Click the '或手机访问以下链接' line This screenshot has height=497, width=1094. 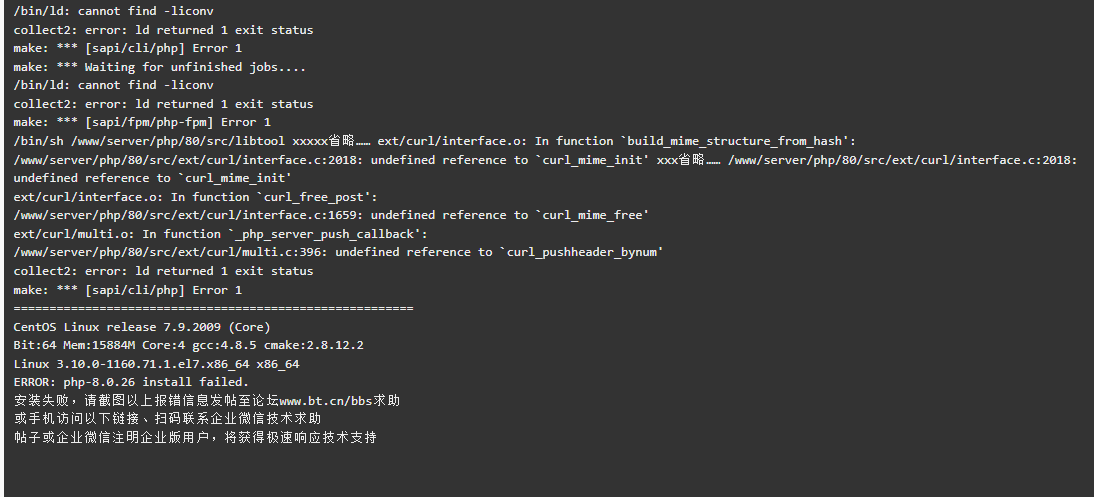pos(167,419)
